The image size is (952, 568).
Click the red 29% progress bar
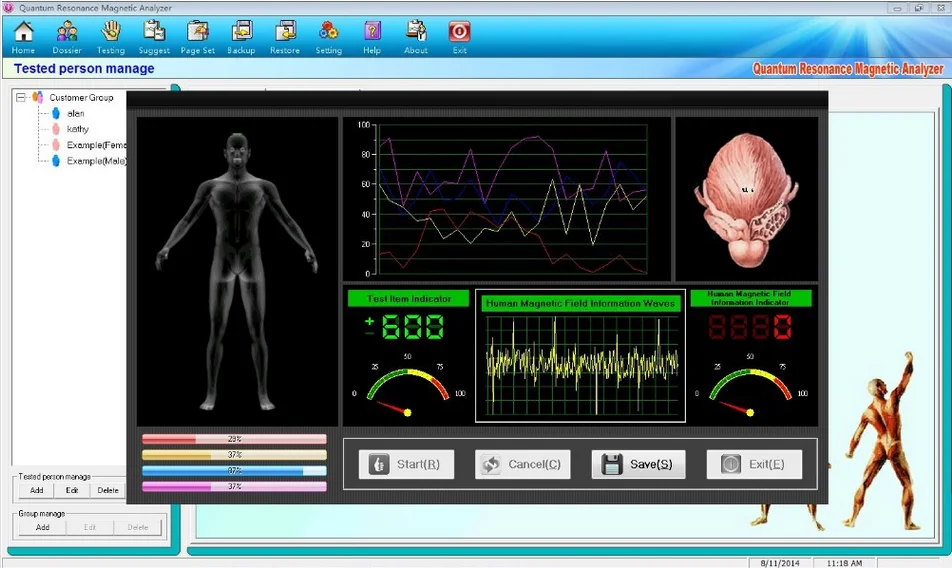[x=234, y=439]
